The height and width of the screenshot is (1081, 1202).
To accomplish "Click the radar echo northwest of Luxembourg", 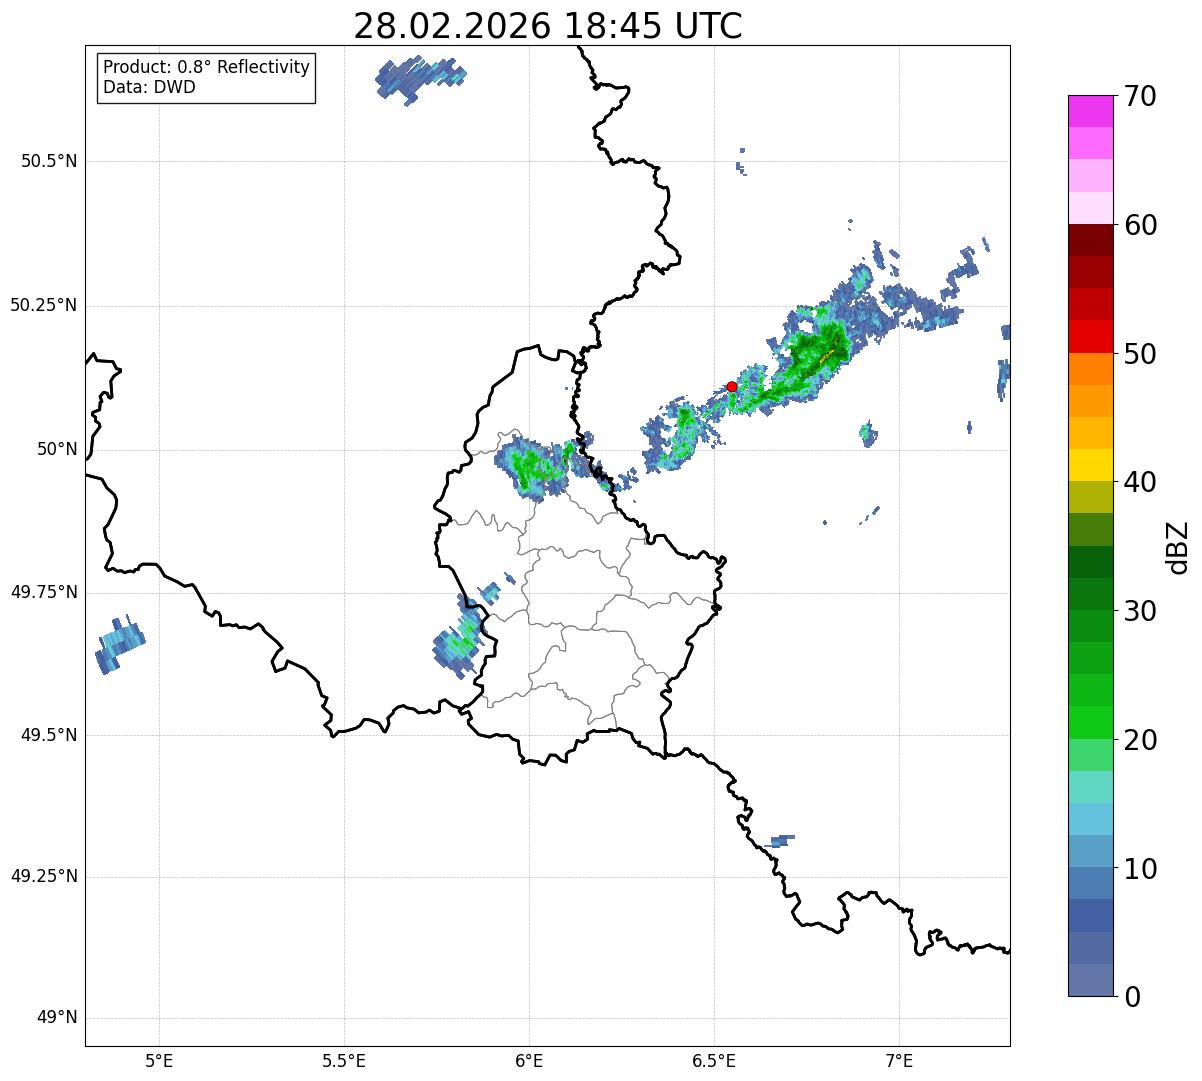I will (535, 465).
